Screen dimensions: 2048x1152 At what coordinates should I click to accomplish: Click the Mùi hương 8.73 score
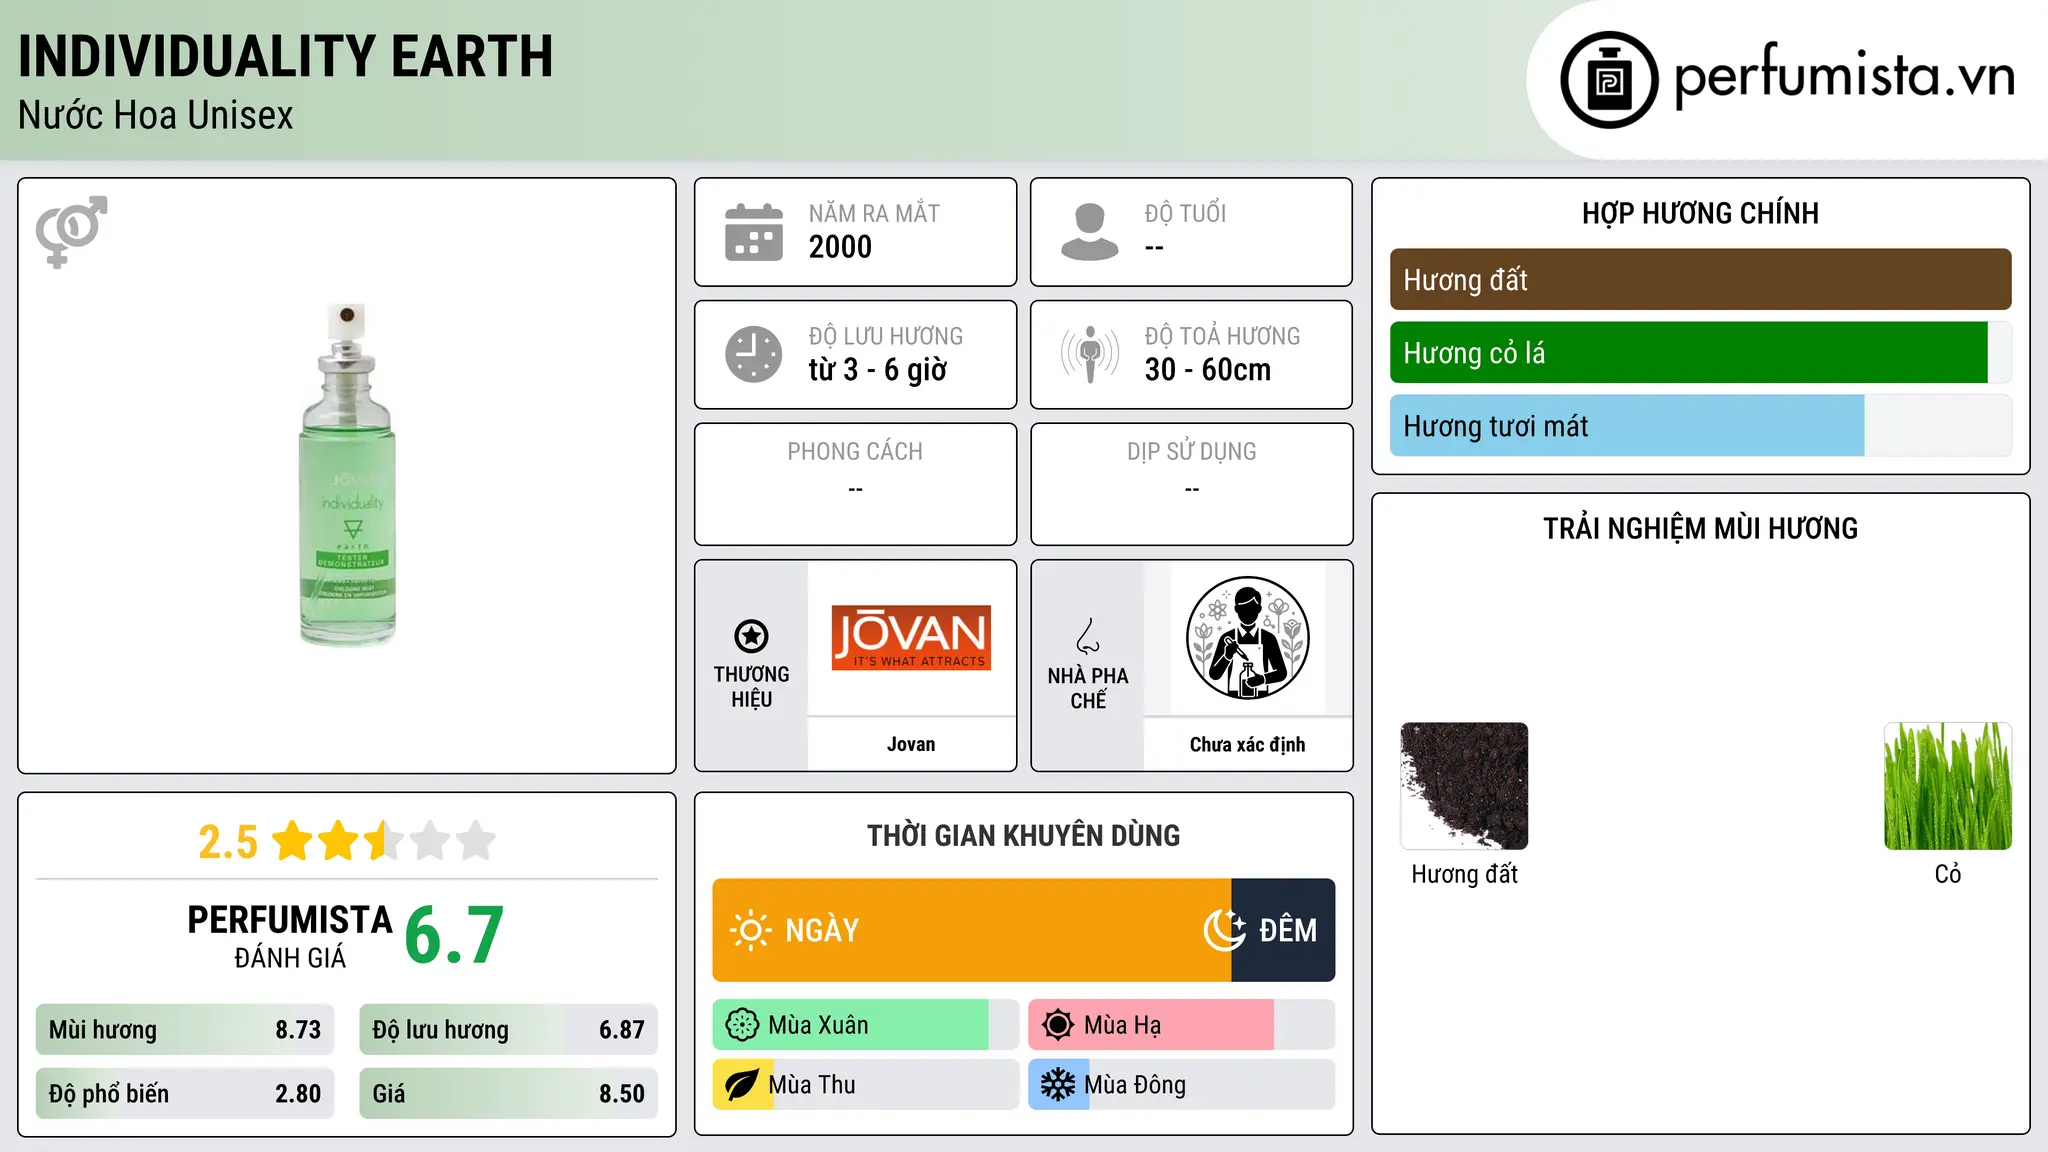(185, 1030)
